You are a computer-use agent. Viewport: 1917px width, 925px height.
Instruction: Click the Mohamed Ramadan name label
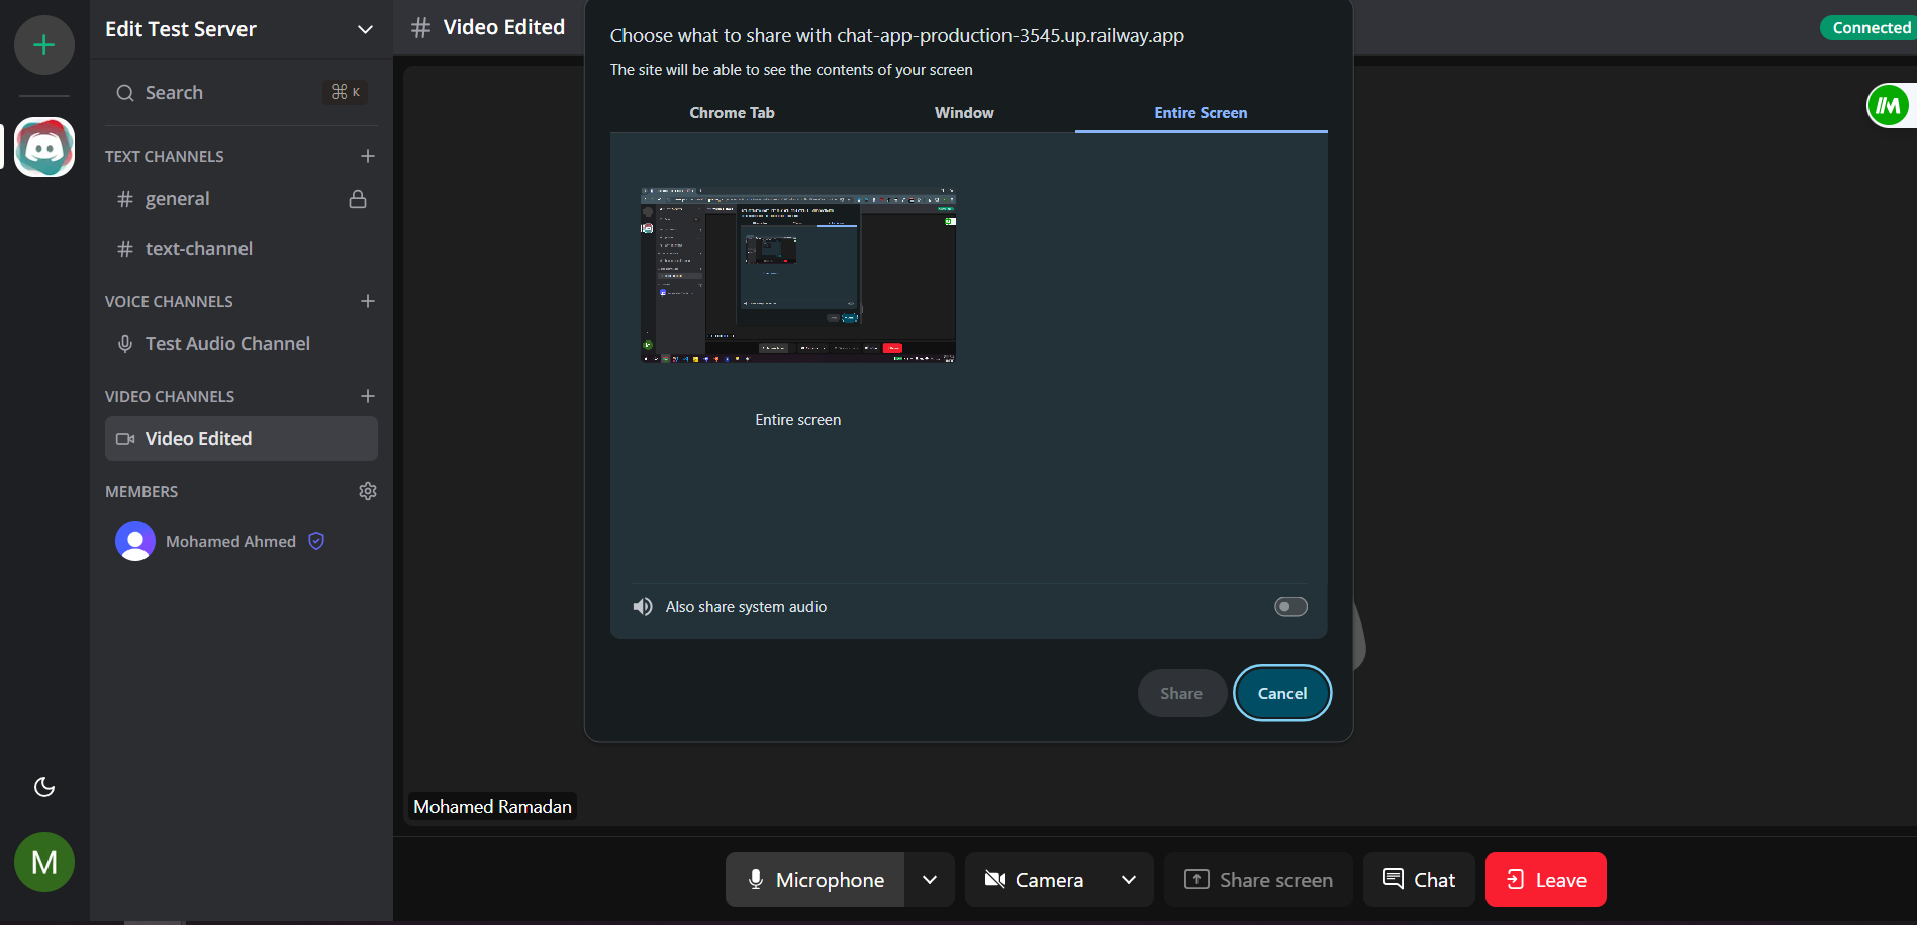coord(492,807)
